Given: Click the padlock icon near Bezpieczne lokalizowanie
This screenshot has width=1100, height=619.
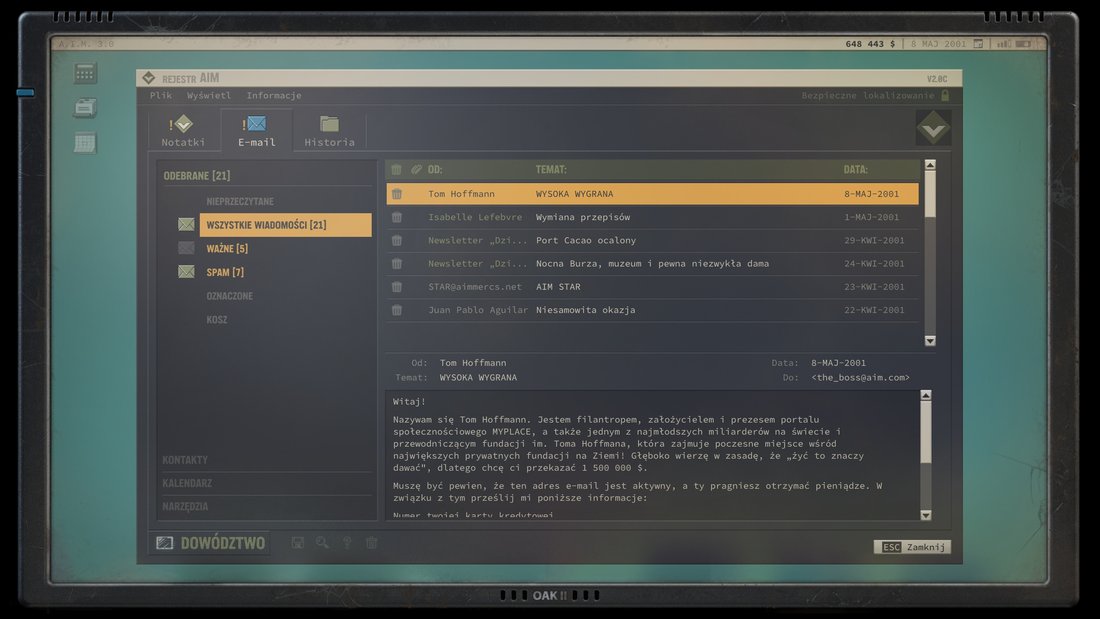Looking at the screenshot, I should 945,95.
